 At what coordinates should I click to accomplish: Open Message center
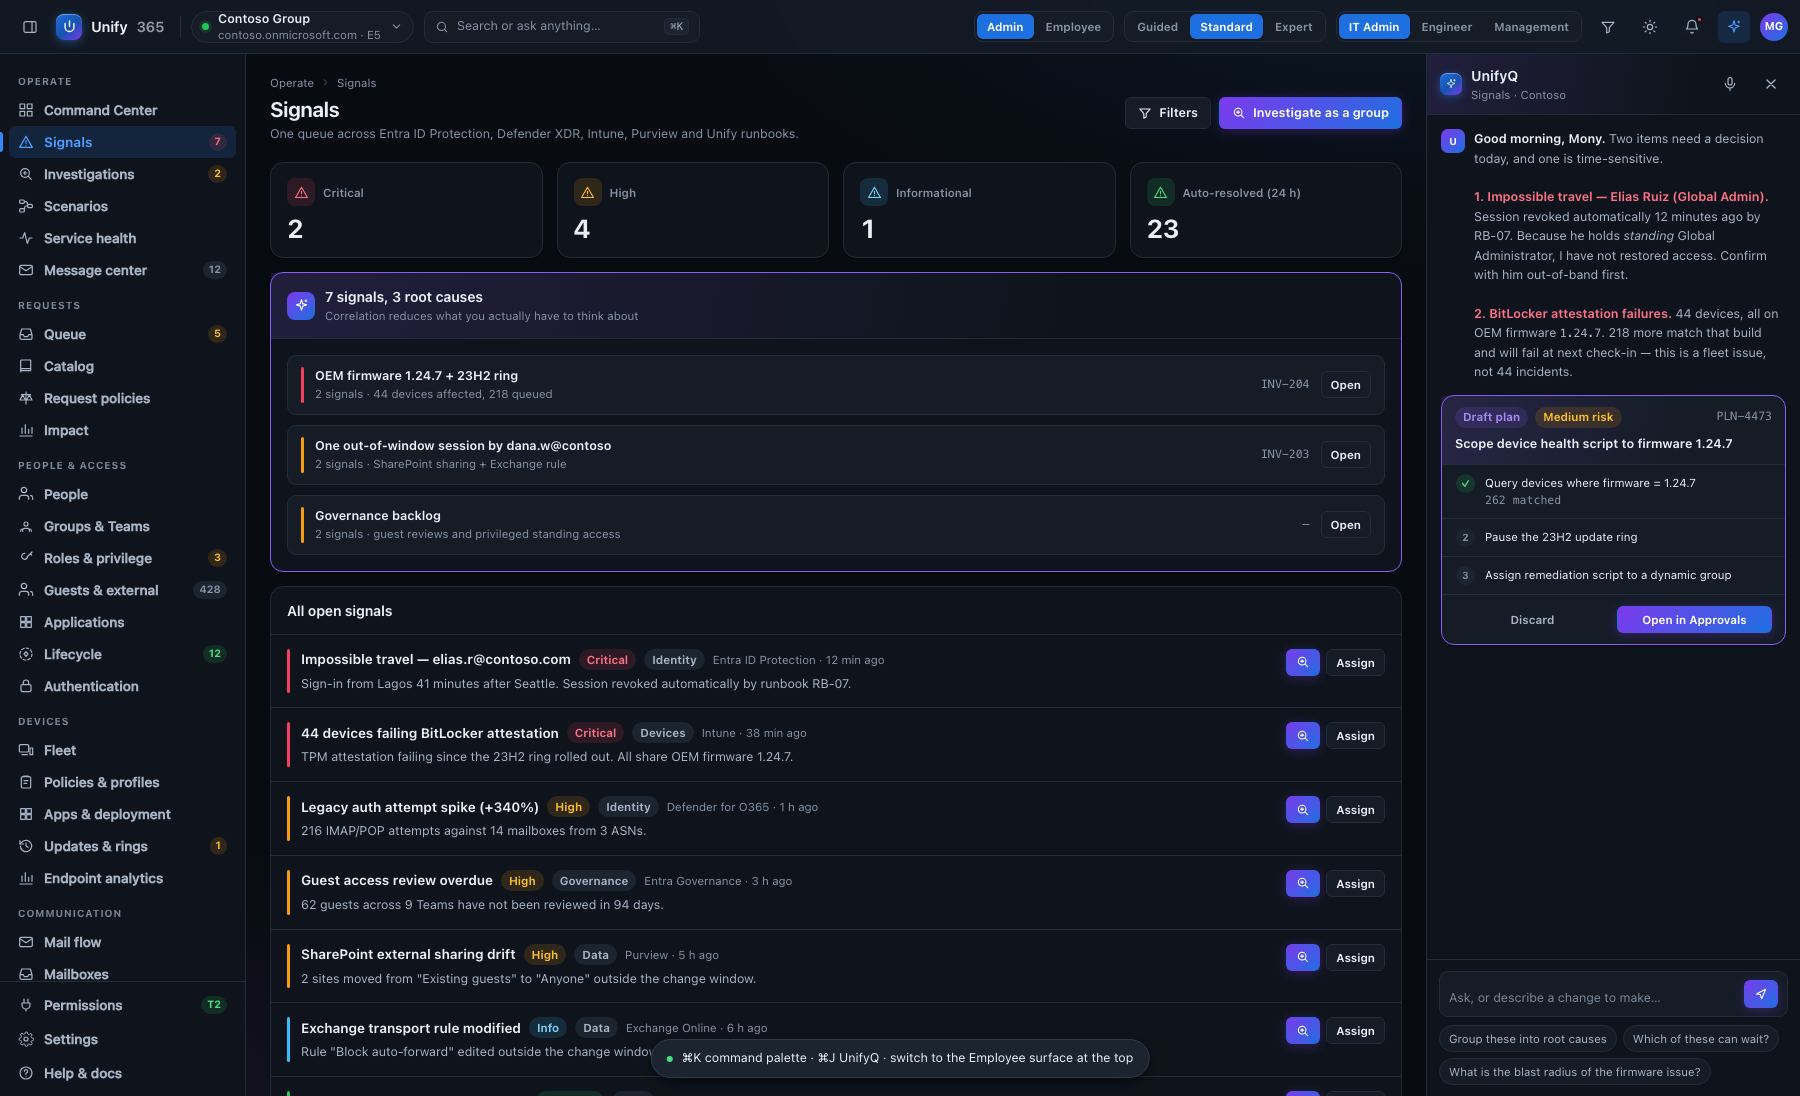(x=122, y=270)
